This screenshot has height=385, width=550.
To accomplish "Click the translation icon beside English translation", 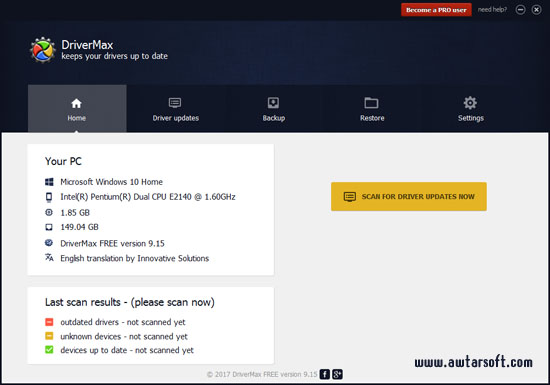I will click(49, 257).
